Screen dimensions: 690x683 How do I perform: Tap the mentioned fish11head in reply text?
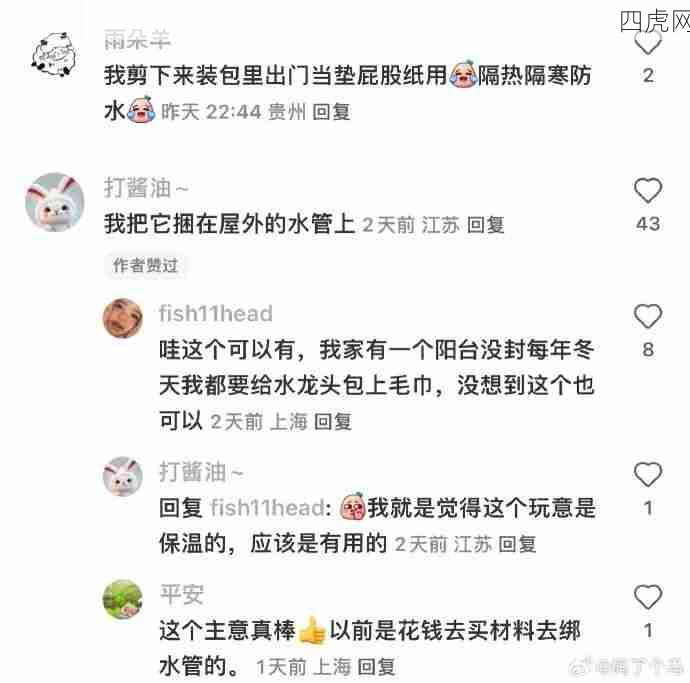pos(268,507)
